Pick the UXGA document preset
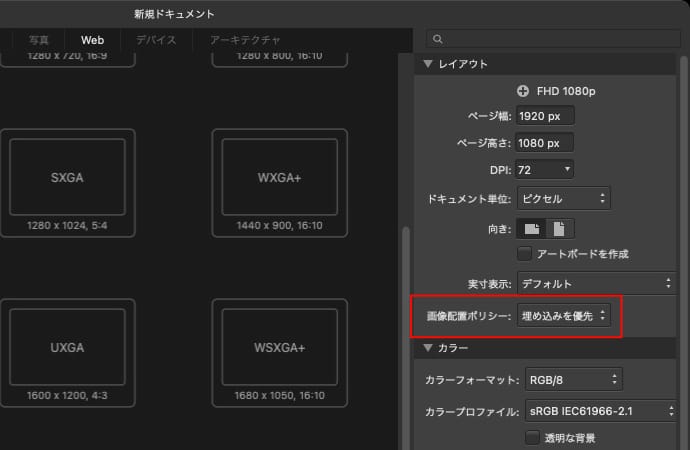690x450 pixels. (67, 347)
